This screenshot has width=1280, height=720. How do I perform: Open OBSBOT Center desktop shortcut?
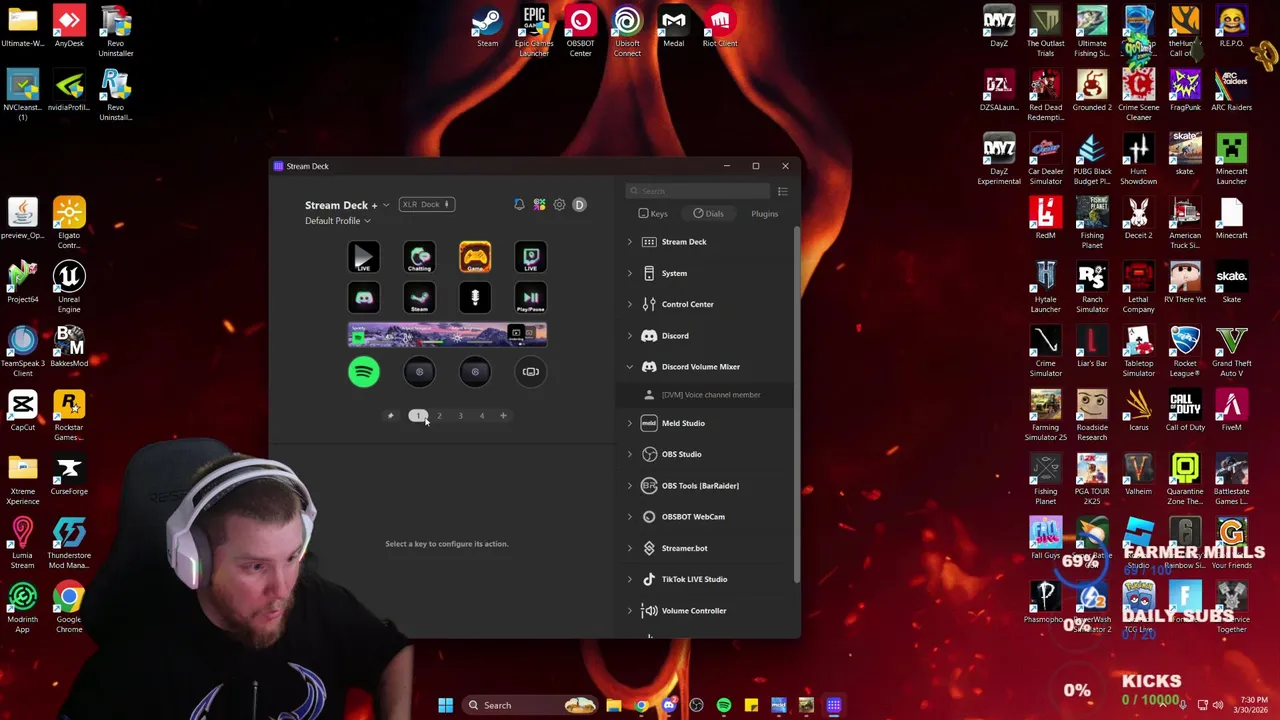pyautogui.click(x=580, y=31)
